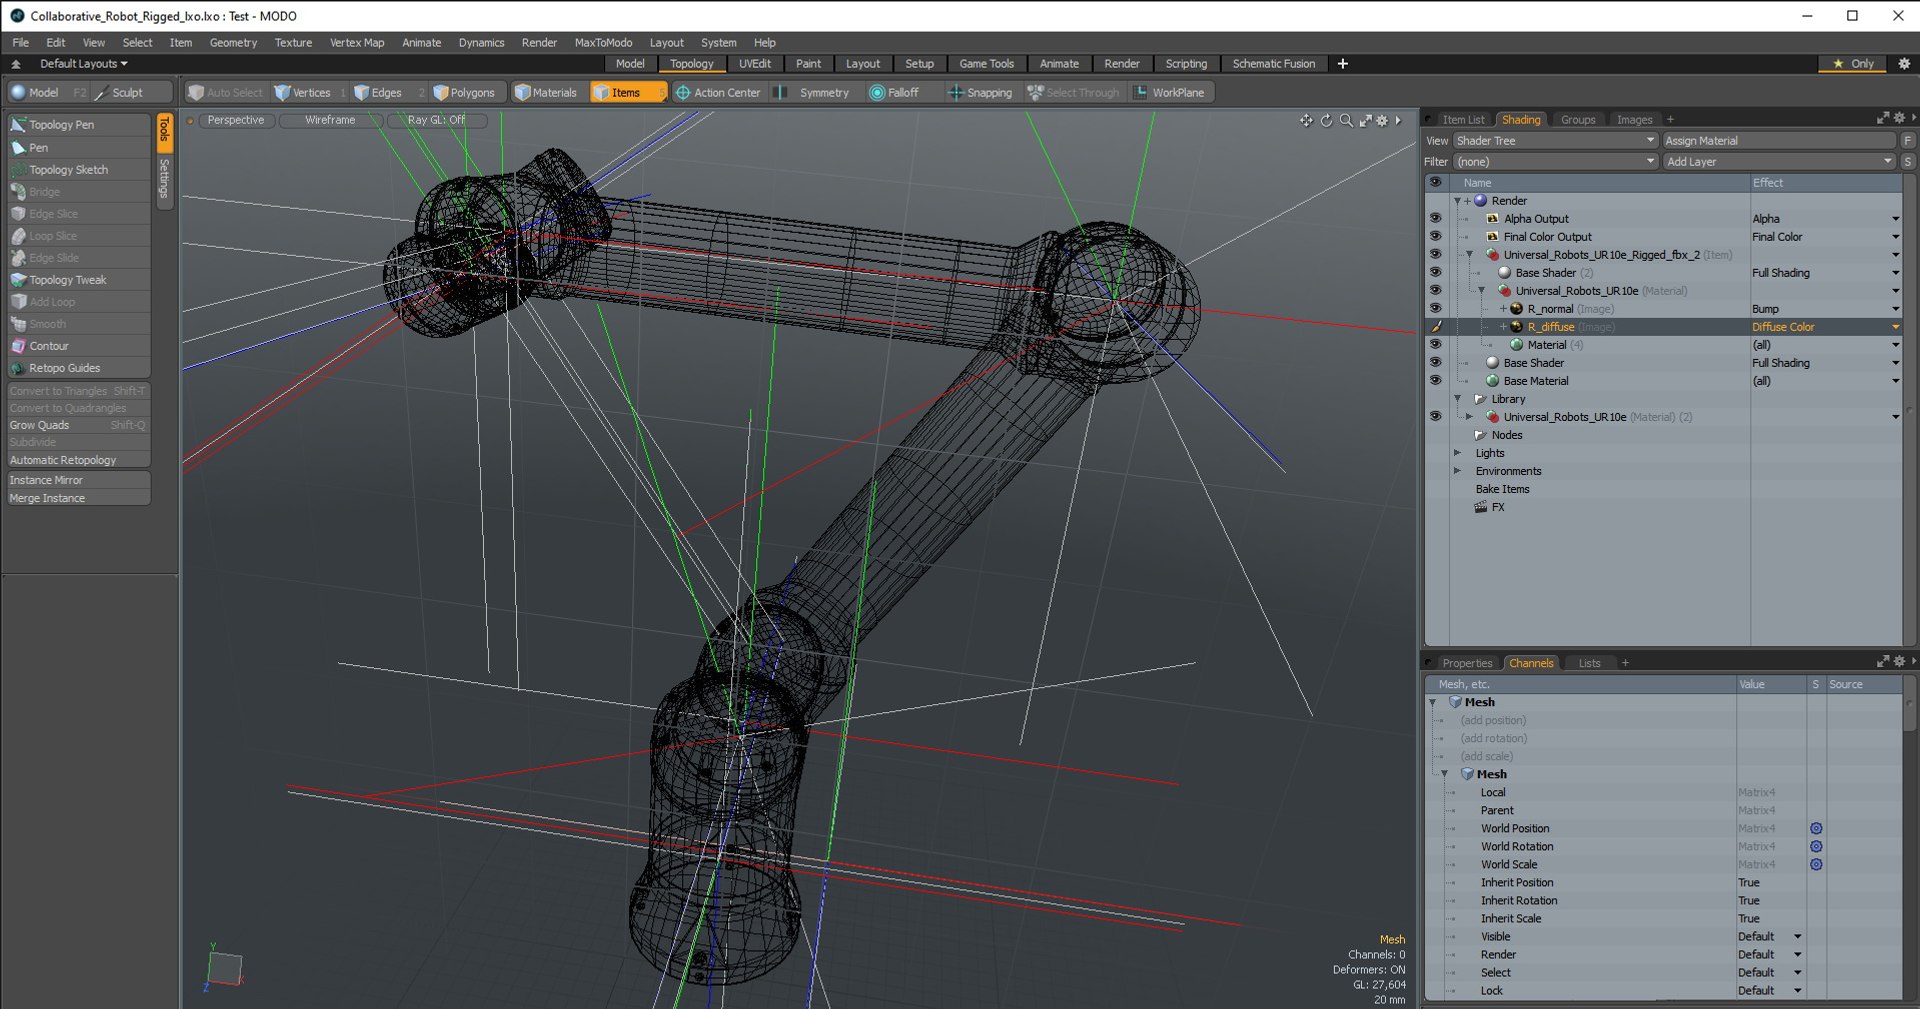Switch to the UVEdit layout tab

point(755,64)
